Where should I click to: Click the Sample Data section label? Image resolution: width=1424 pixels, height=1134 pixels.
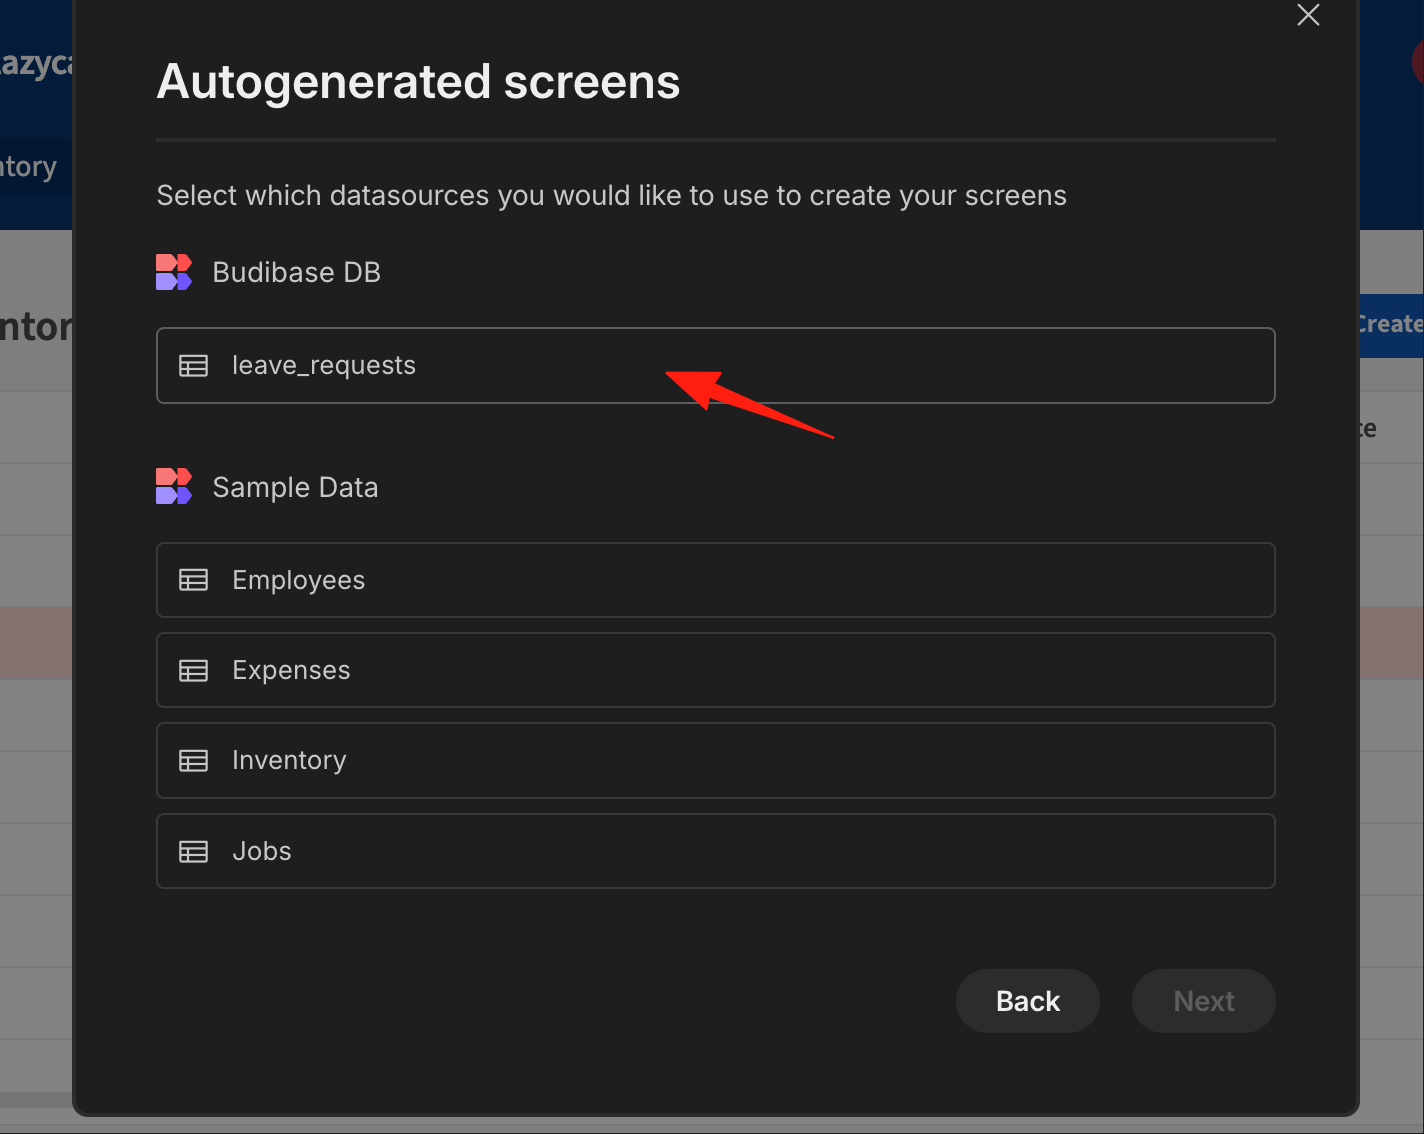295,487
